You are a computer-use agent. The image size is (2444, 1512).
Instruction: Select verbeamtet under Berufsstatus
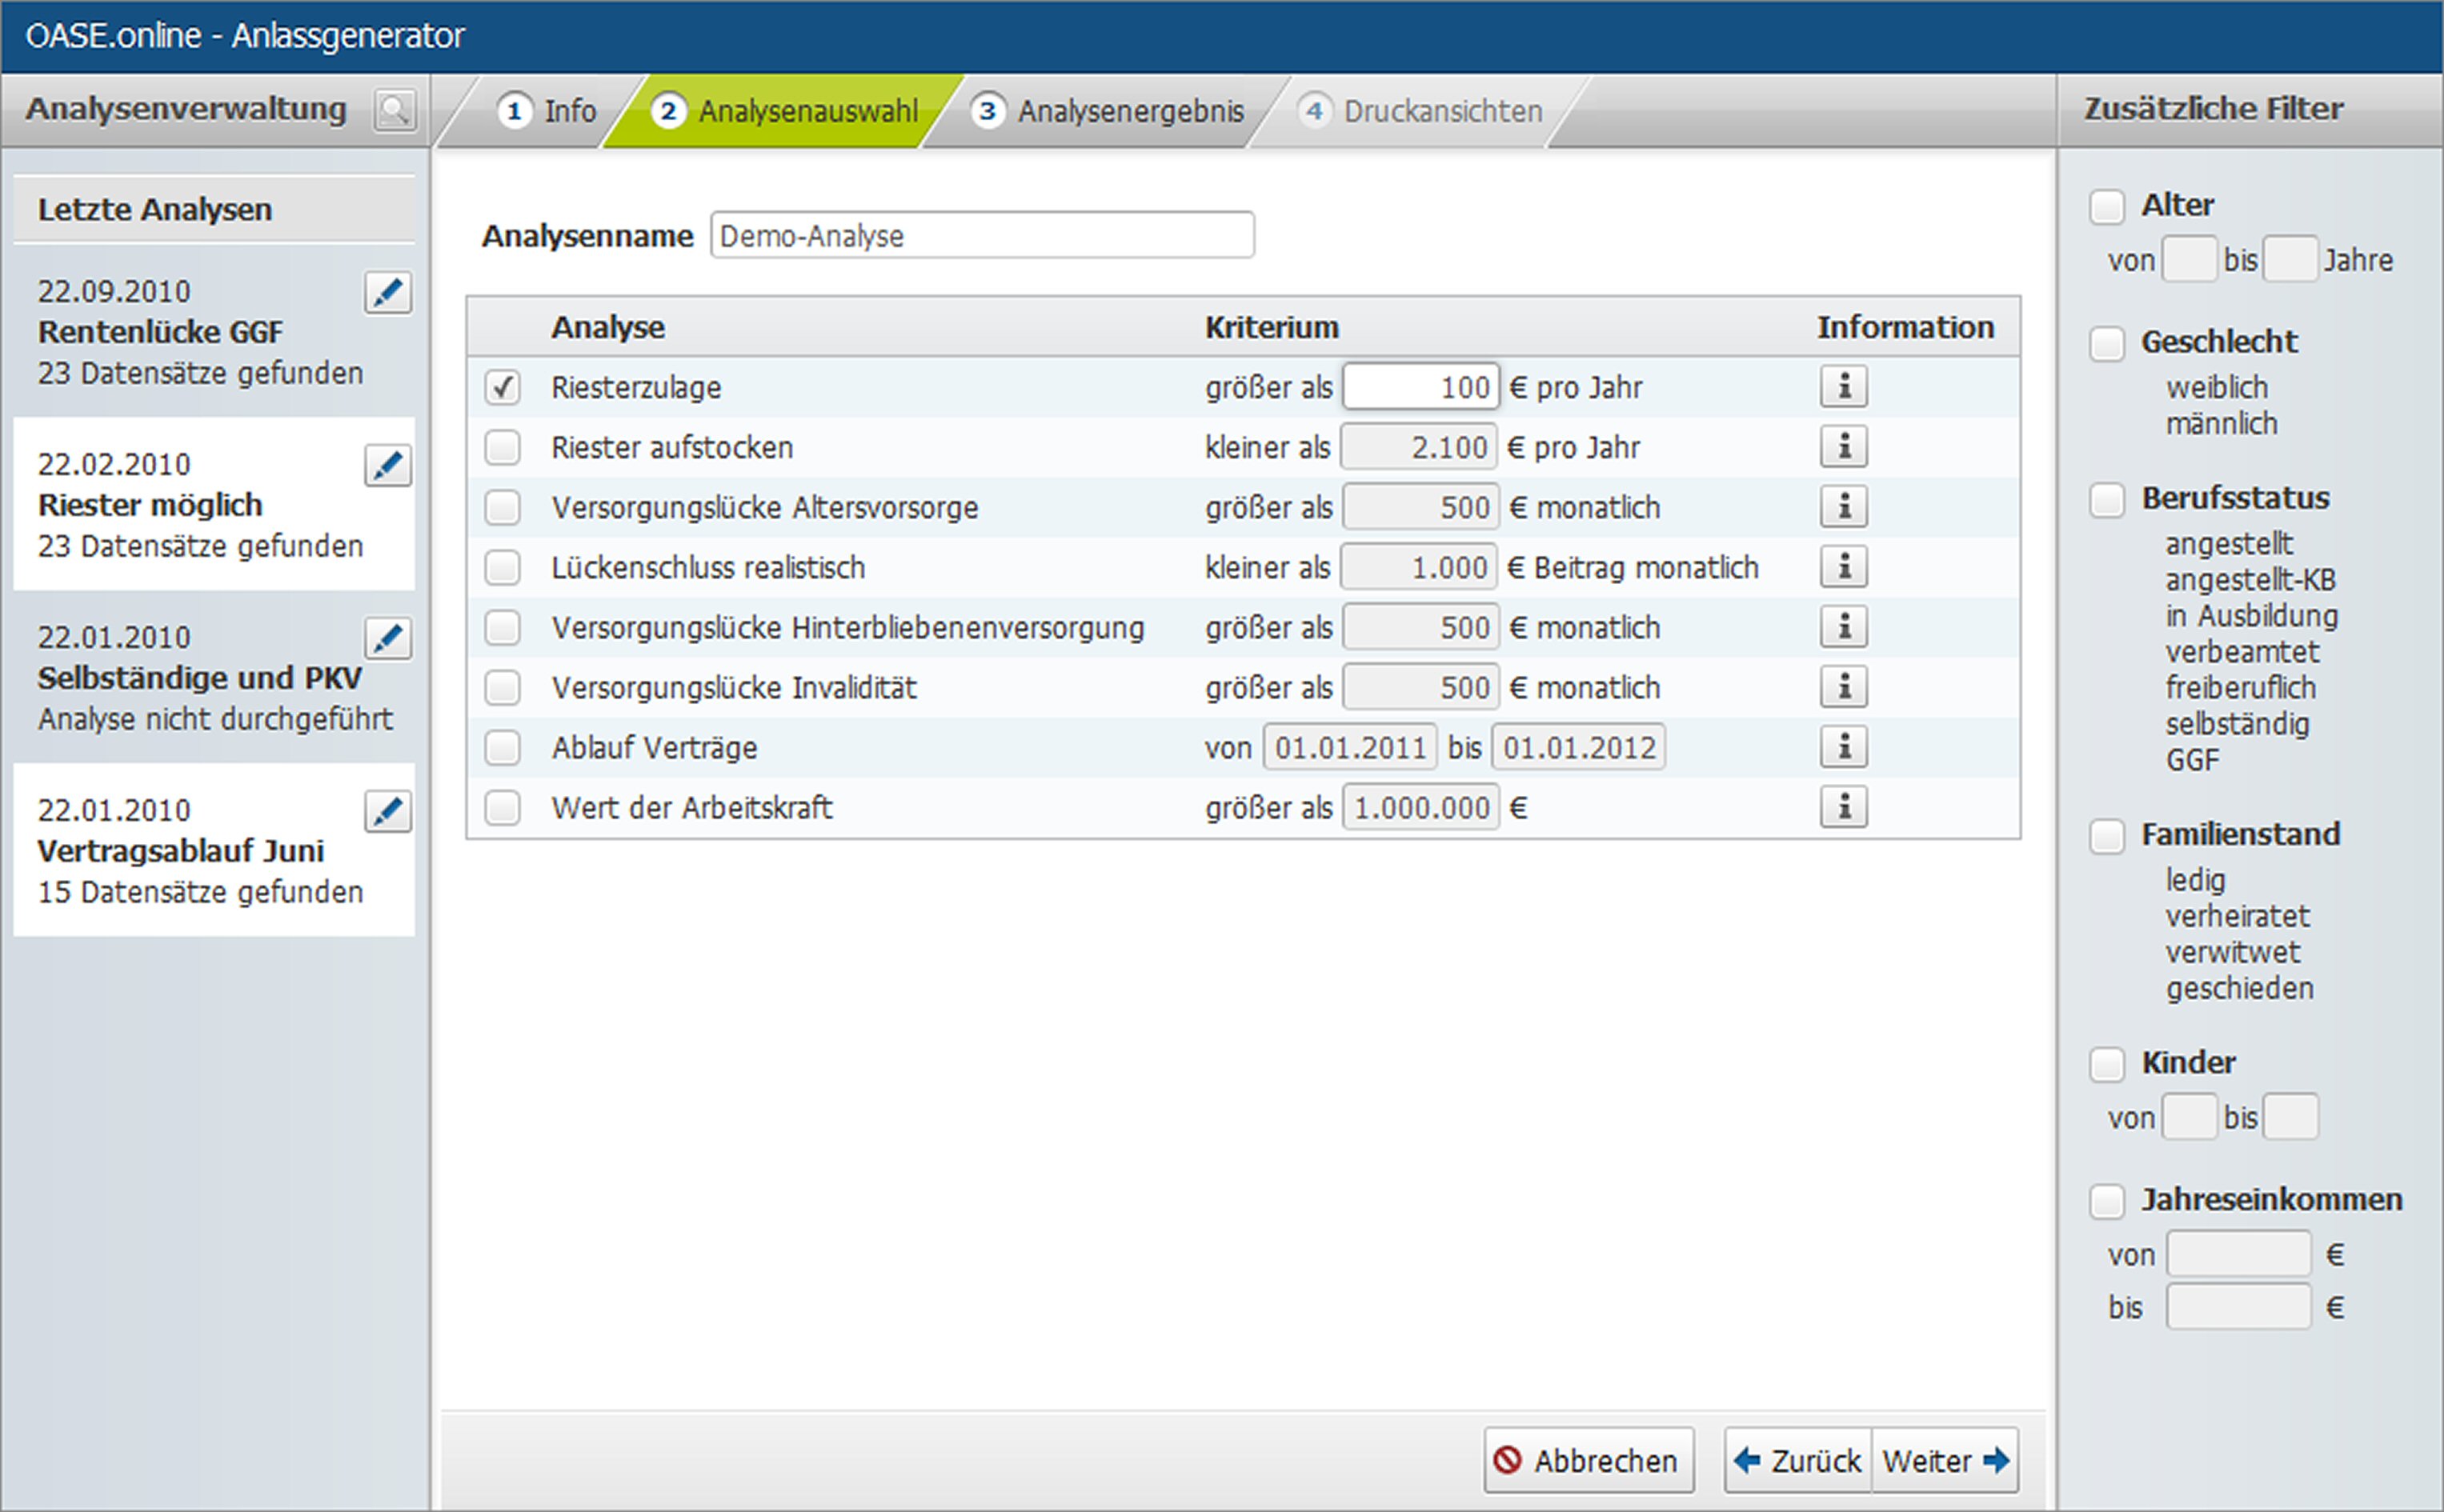click(x=2243, y=652)
